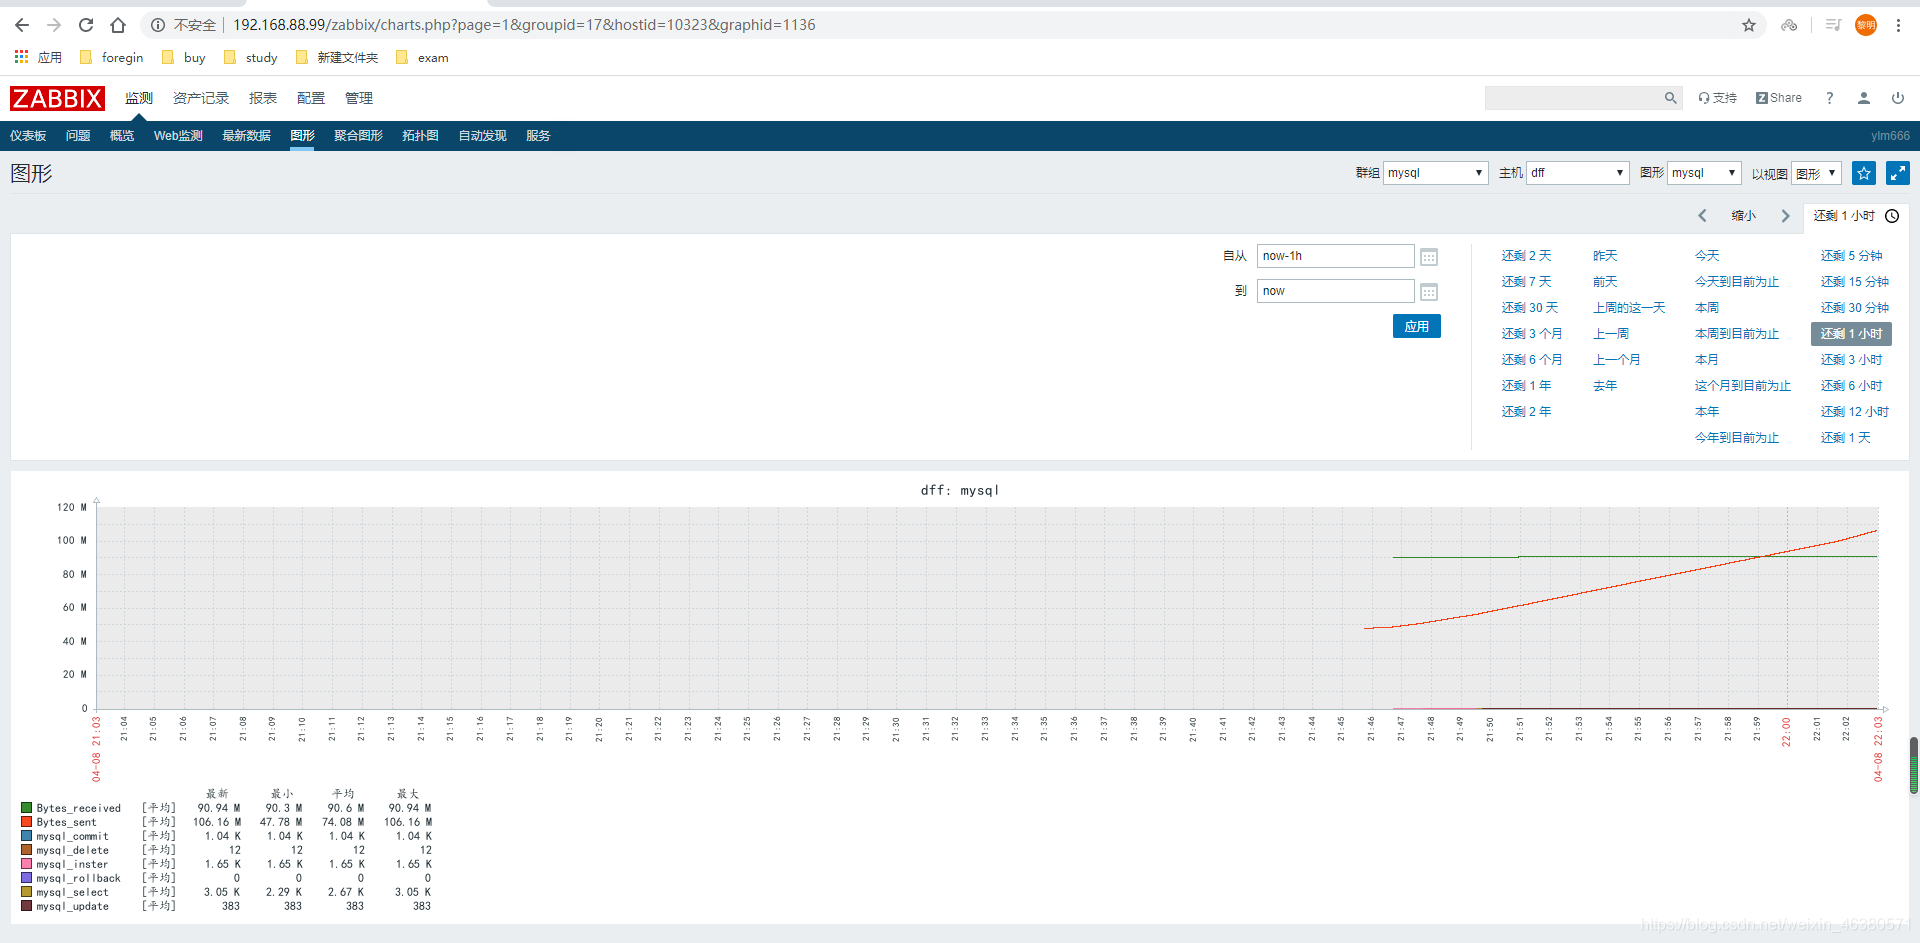Open the Monitoring main menu
Viewport: 1920px width, 943px height.
point(139,98)
